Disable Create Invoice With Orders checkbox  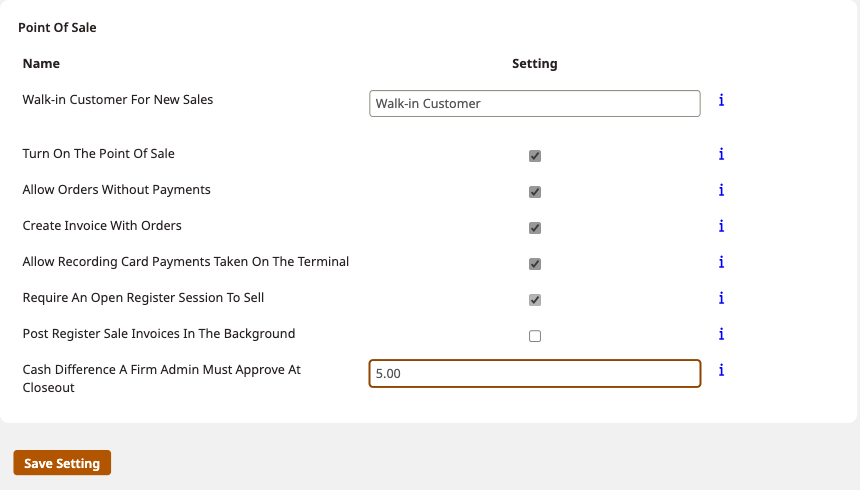coord(535,228)
